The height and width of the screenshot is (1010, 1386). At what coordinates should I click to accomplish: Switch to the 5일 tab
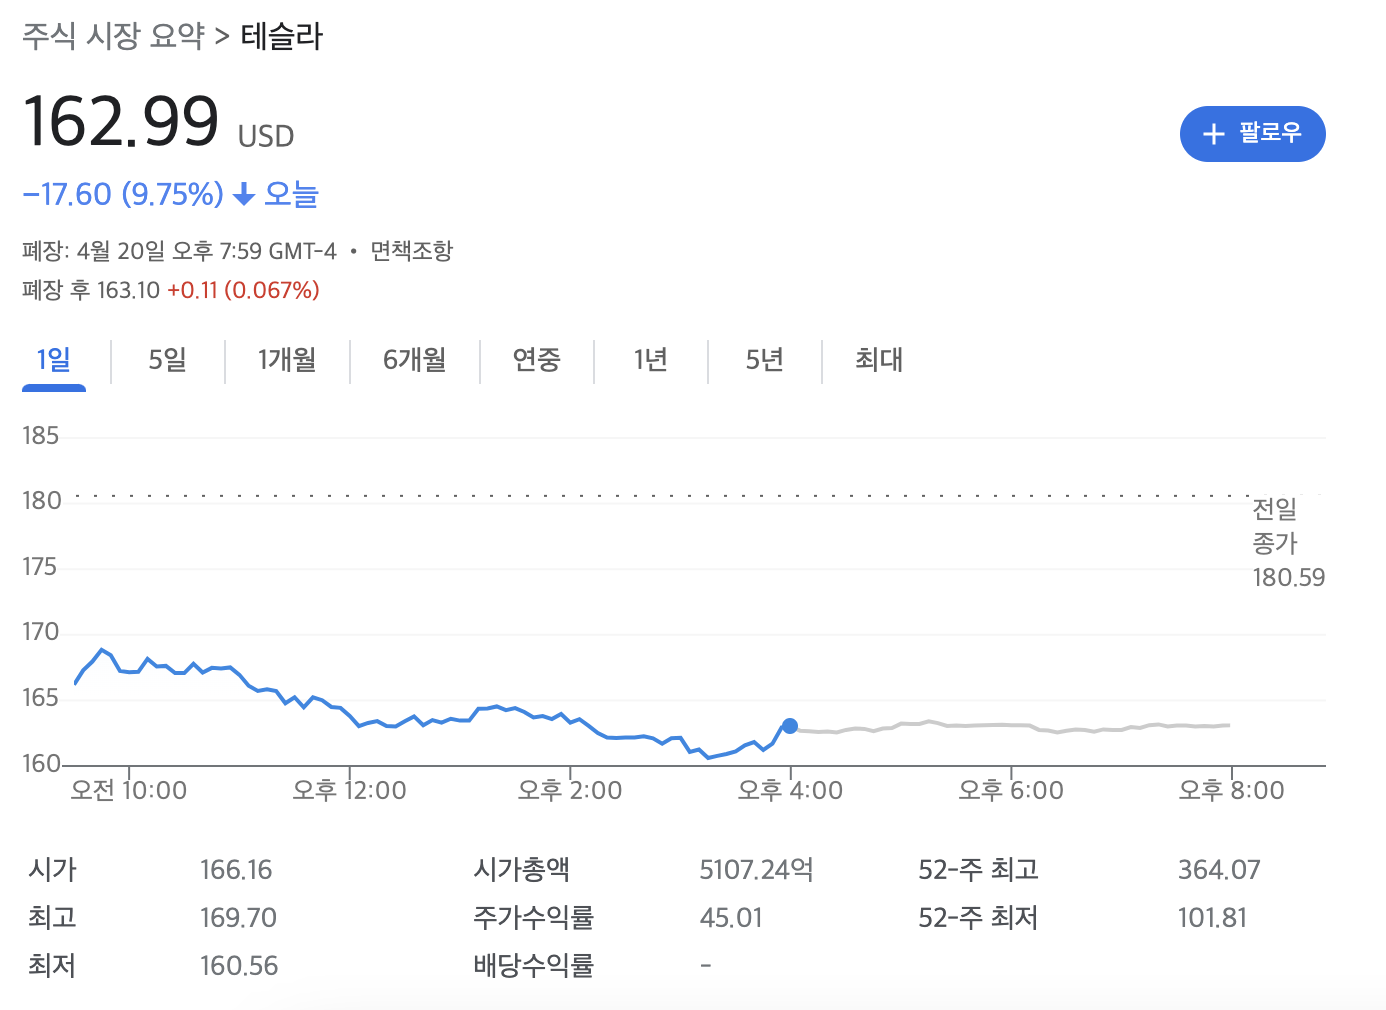pos(167,360)
